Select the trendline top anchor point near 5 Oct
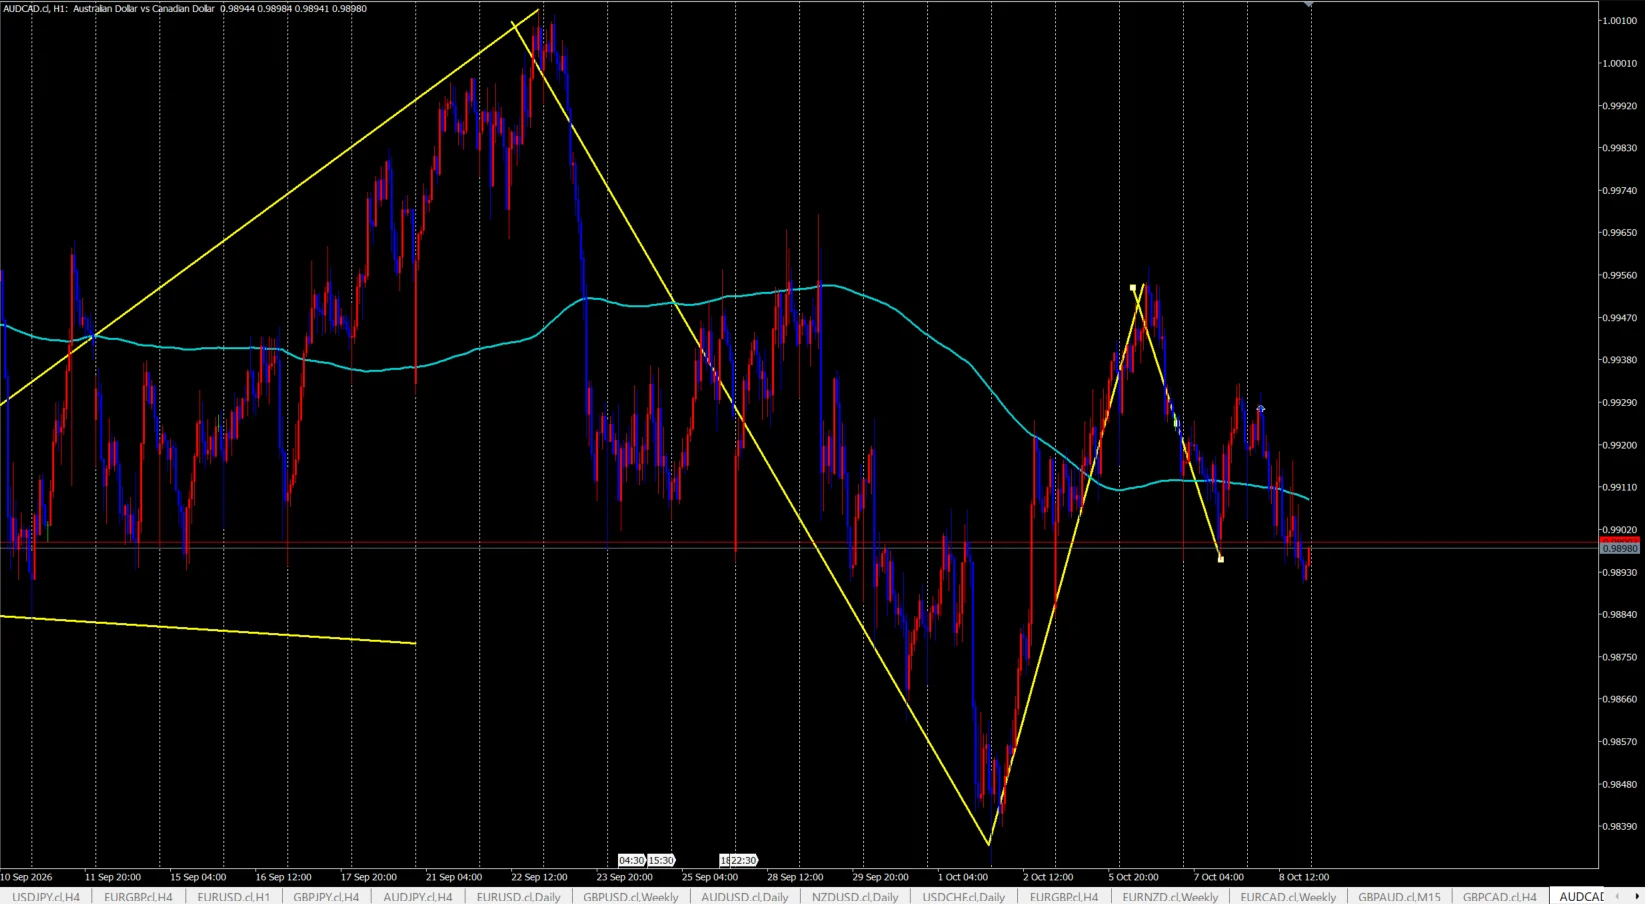 coord(1133,288)
